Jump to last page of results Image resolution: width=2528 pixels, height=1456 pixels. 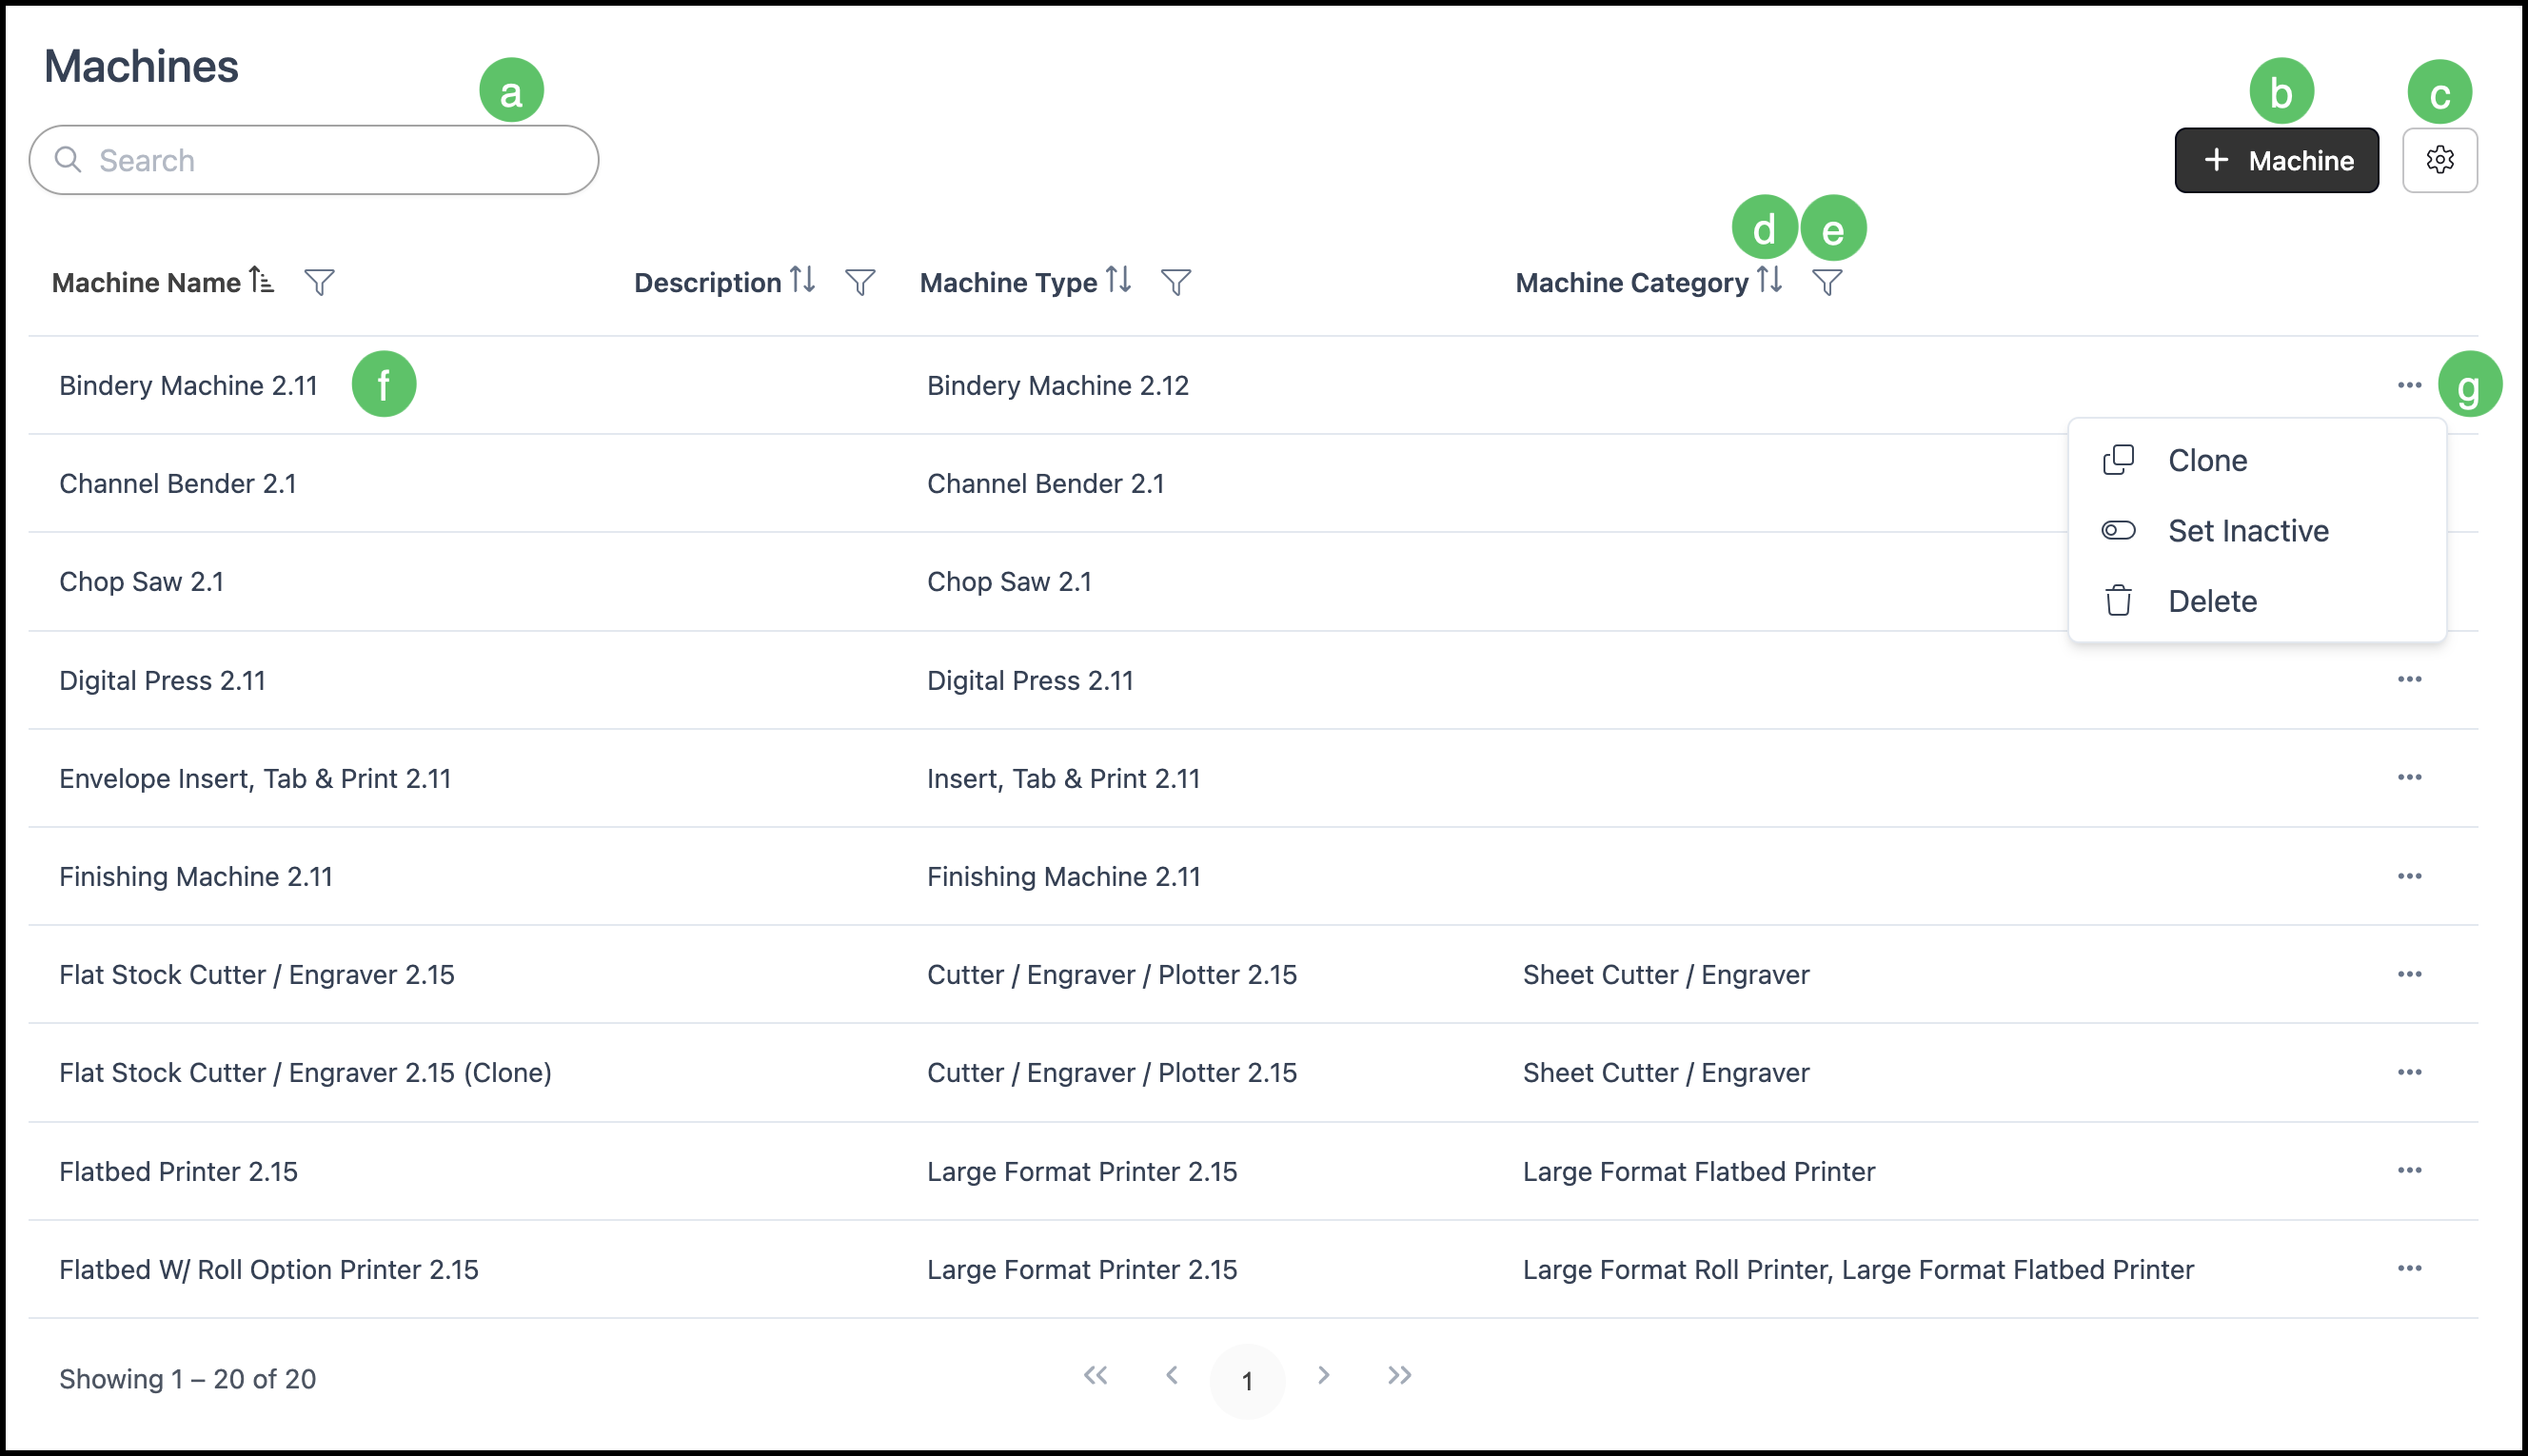pyautogui.click(x=1399, y=1376)
